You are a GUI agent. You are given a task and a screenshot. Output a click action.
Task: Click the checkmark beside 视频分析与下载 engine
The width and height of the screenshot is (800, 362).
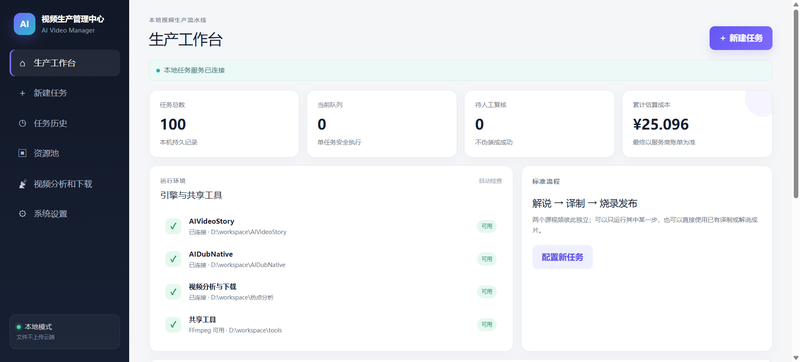coord(173,292)
